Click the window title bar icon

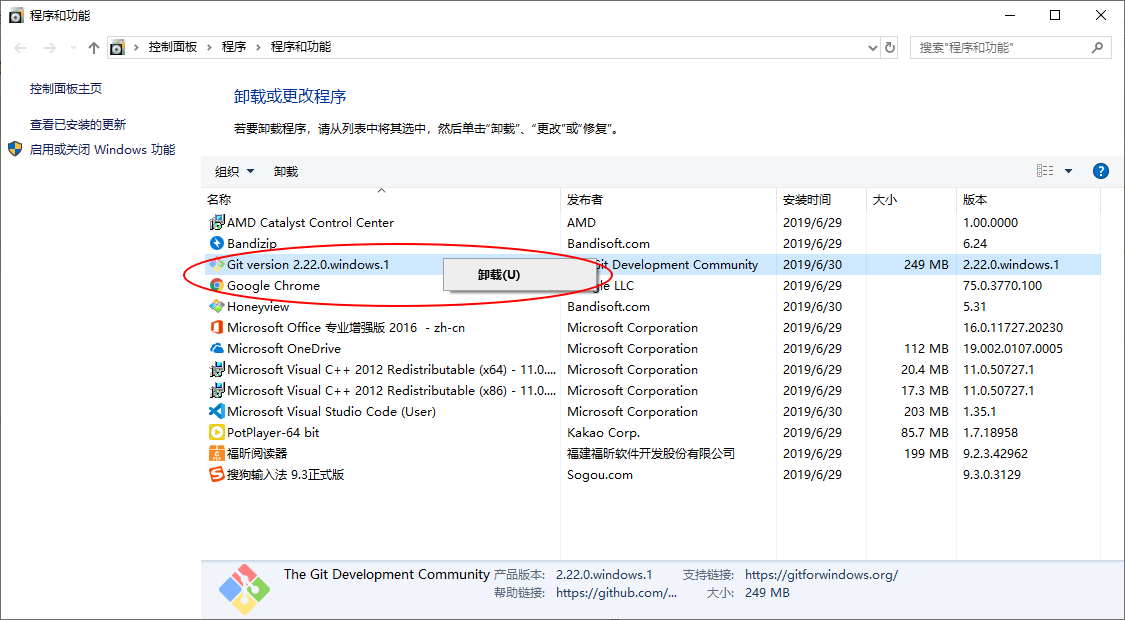pyautogui.click(x=15, y=15)
